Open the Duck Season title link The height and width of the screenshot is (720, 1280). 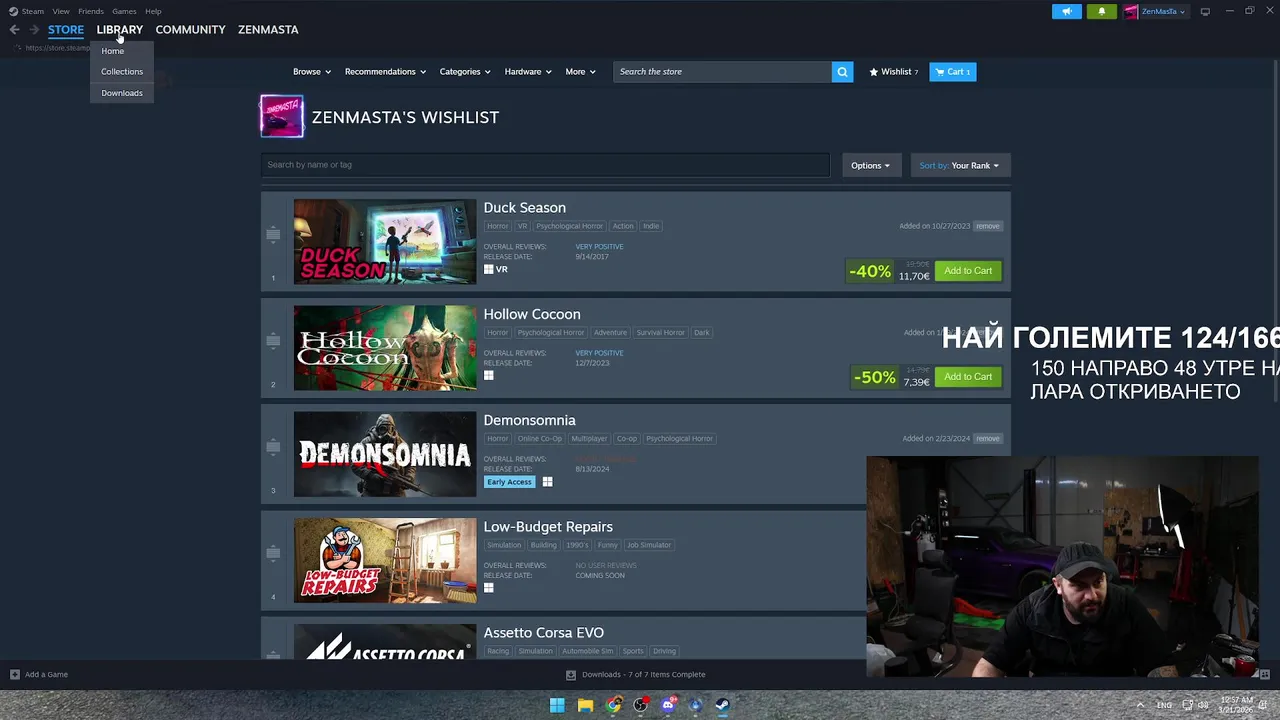[525, 208]
